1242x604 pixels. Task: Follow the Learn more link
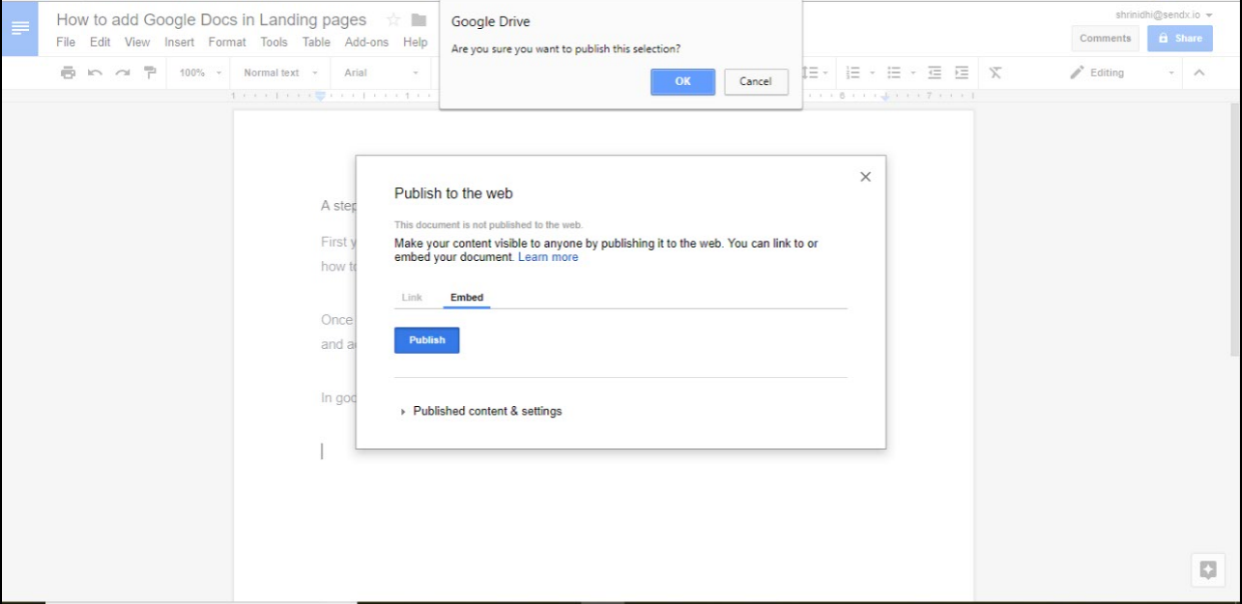tap(548, 257)
